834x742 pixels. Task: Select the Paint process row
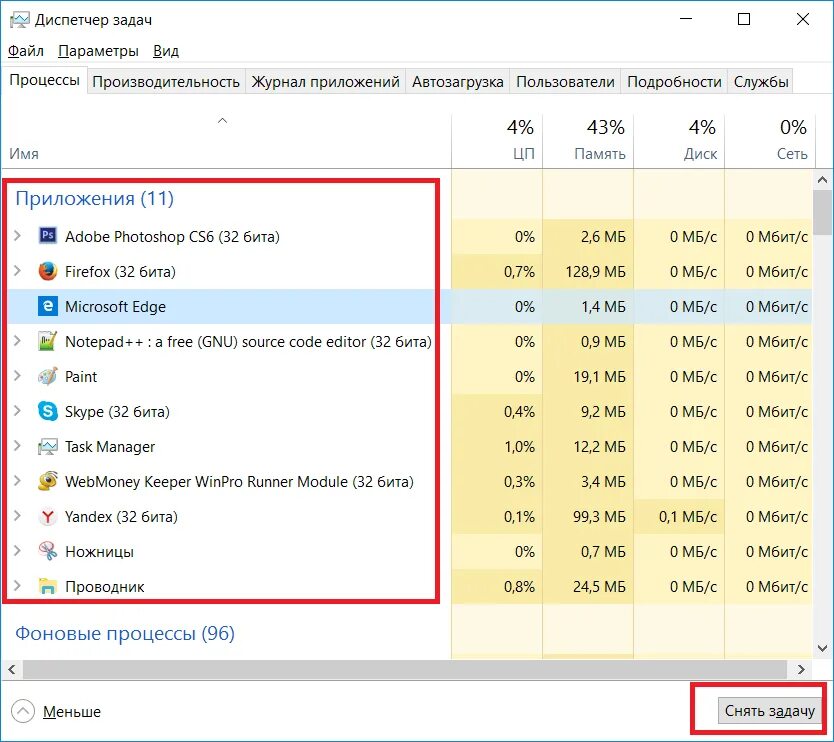[410, 377]
